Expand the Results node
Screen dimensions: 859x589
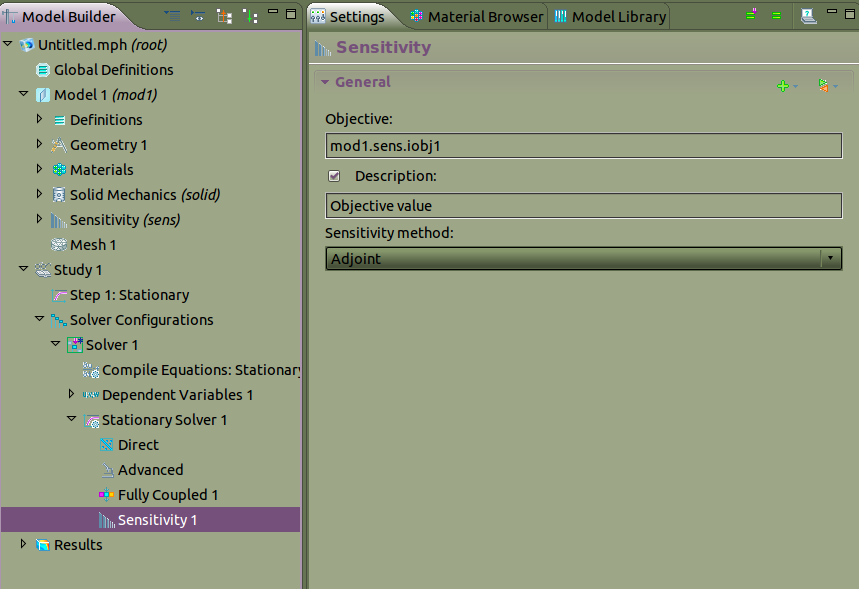[x=24, y=544]
